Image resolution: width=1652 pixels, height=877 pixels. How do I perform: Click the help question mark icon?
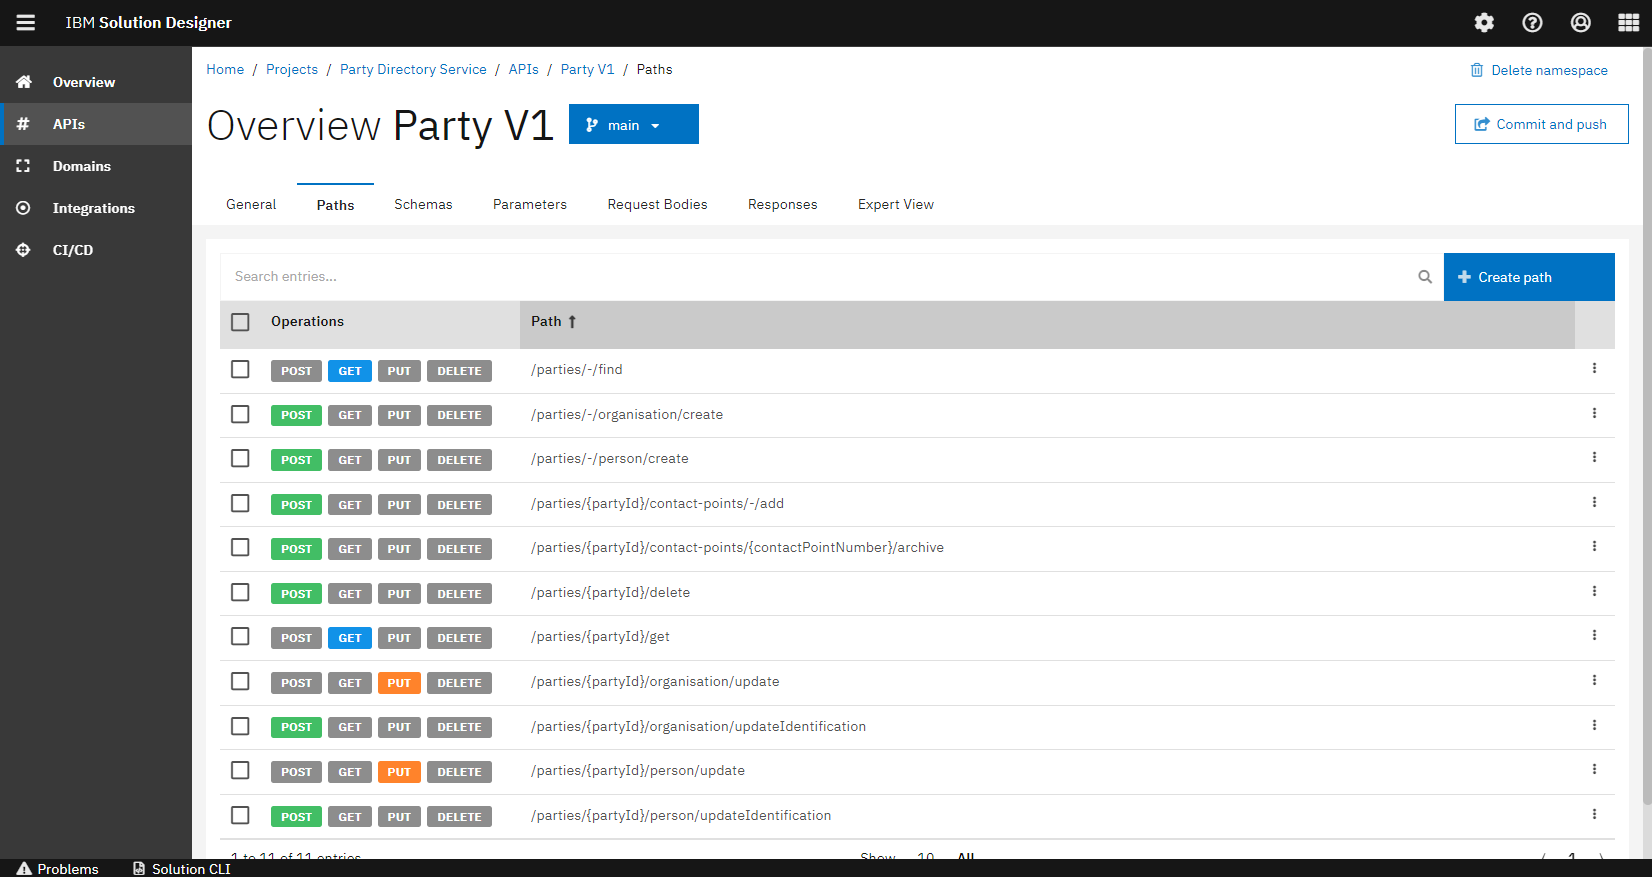click(x=1532, y=23)
